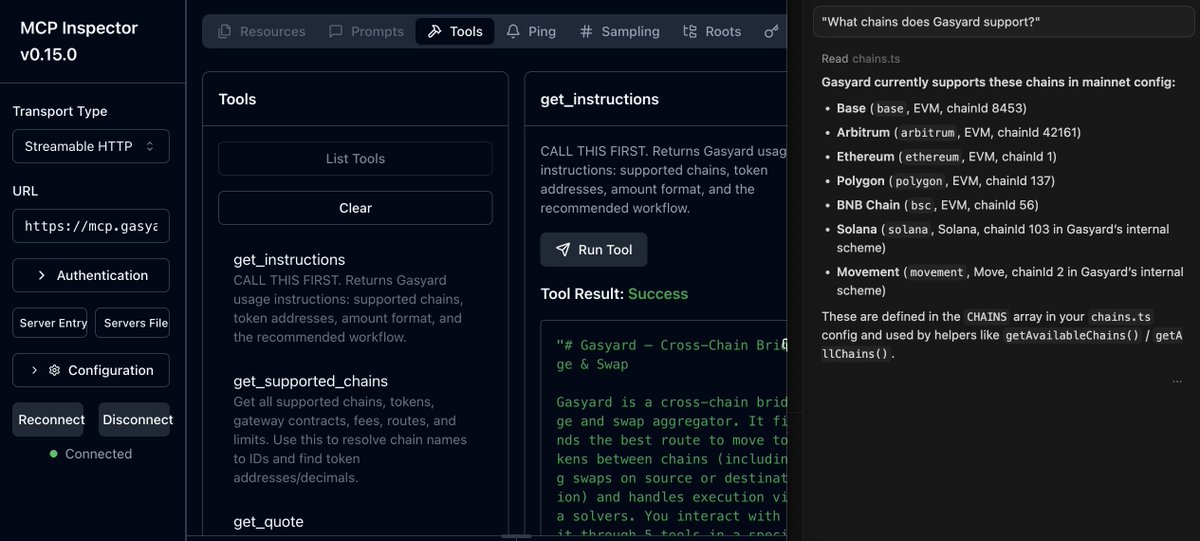Click the green Connected status dot

click(x=54, y=454)
